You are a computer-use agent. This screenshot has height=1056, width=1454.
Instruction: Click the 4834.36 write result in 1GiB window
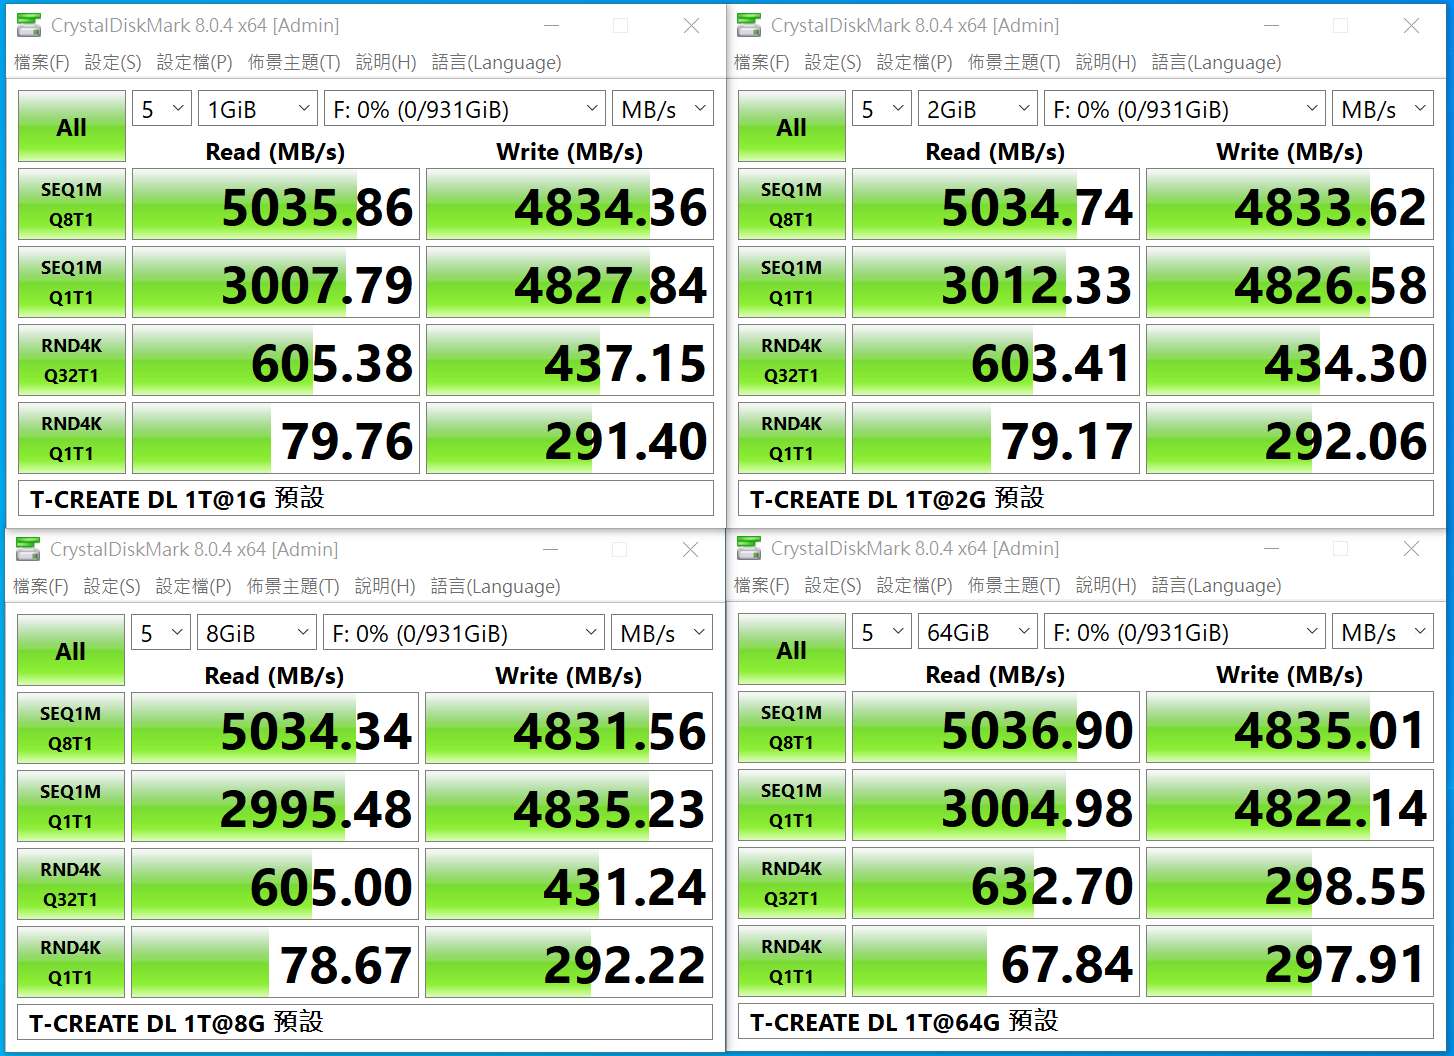tap(570, 205)
